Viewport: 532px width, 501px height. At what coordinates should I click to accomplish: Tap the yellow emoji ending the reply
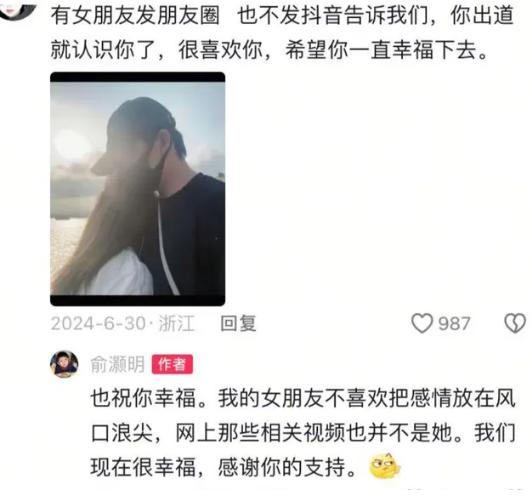[384, 466]
